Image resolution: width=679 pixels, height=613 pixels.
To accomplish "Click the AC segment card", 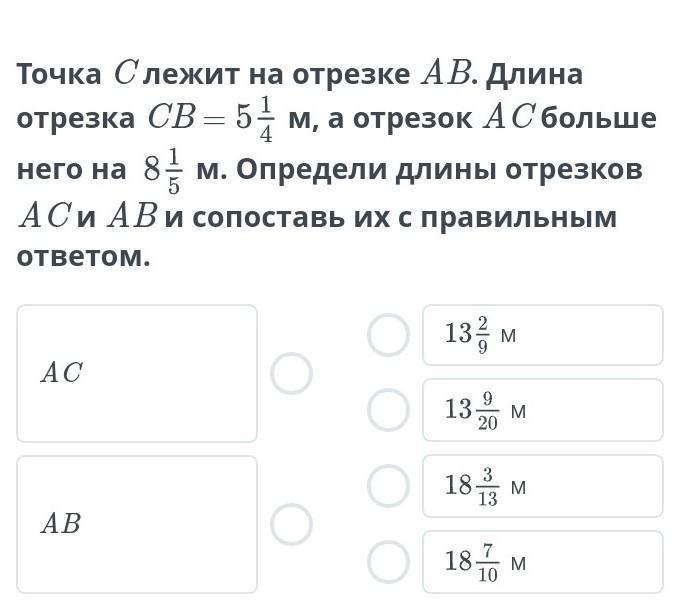I will [x=137, y=374].
